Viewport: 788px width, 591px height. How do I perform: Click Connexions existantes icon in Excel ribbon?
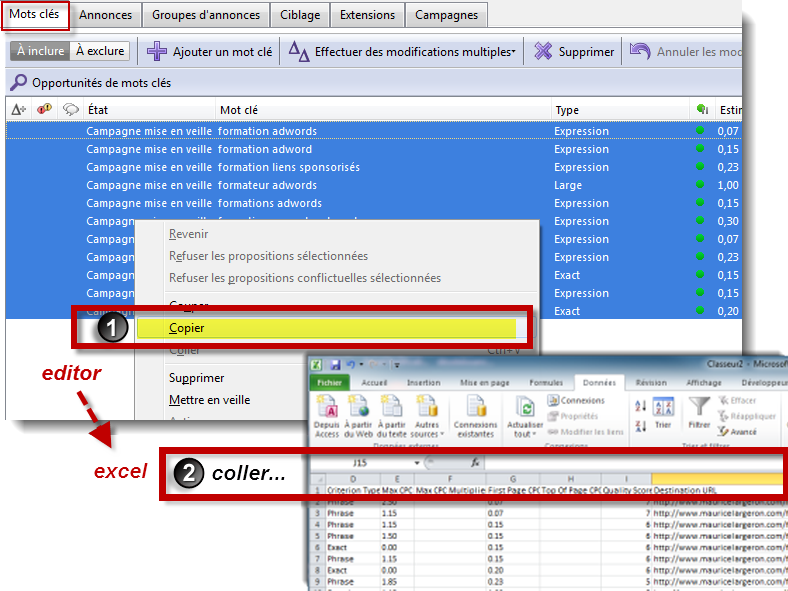[475, 407]
